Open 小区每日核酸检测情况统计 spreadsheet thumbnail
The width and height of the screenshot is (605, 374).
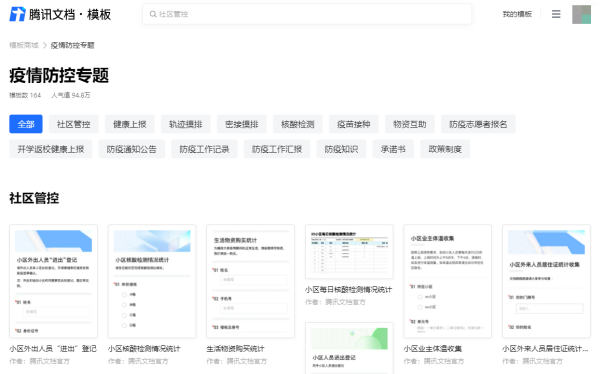pos(349,252)
